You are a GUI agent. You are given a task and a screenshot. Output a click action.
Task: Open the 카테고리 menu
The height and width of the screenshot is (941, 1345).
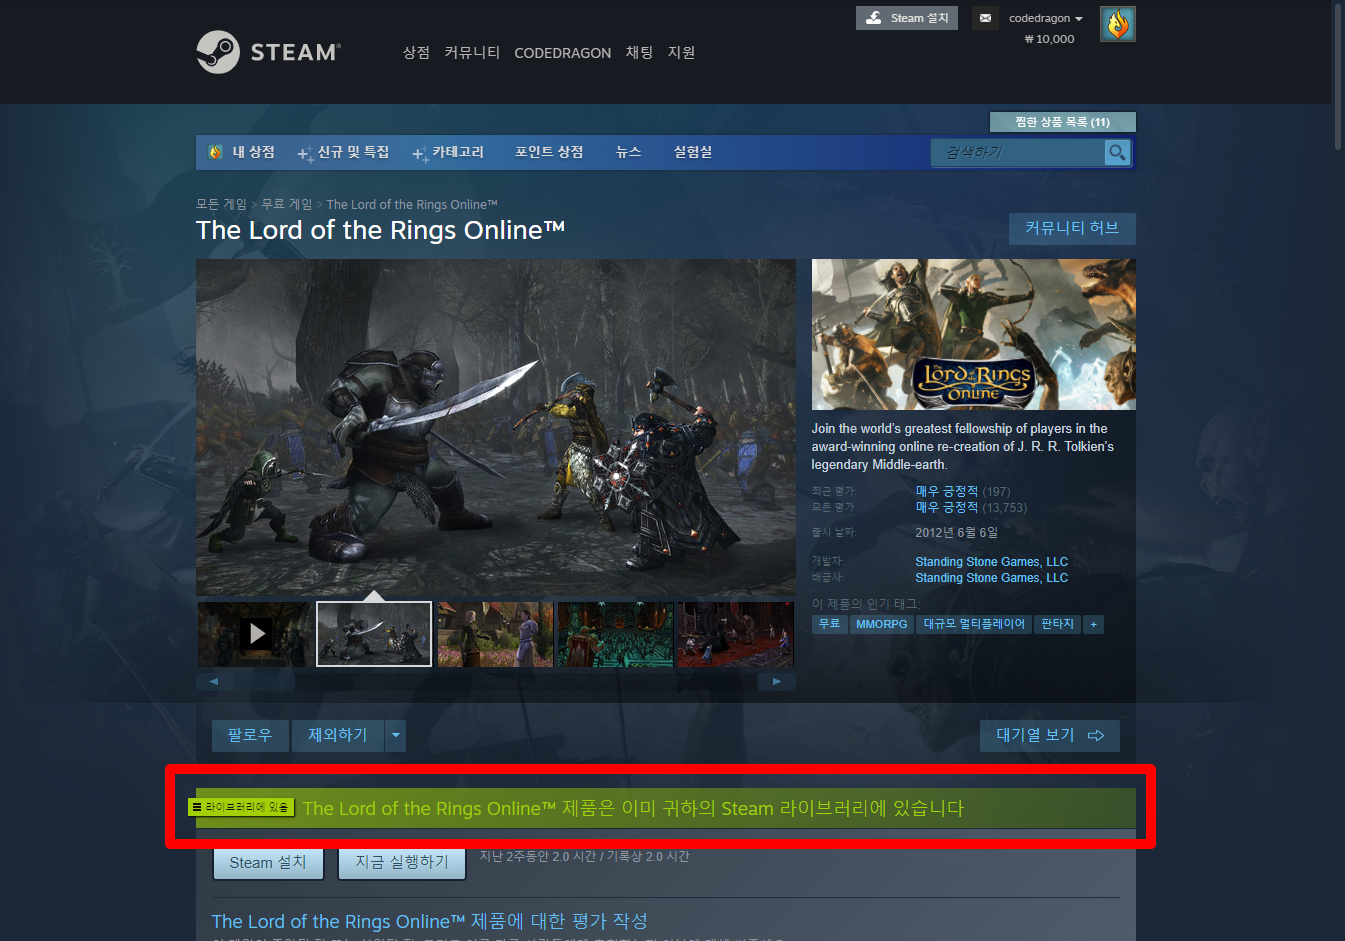click(448, 152)
